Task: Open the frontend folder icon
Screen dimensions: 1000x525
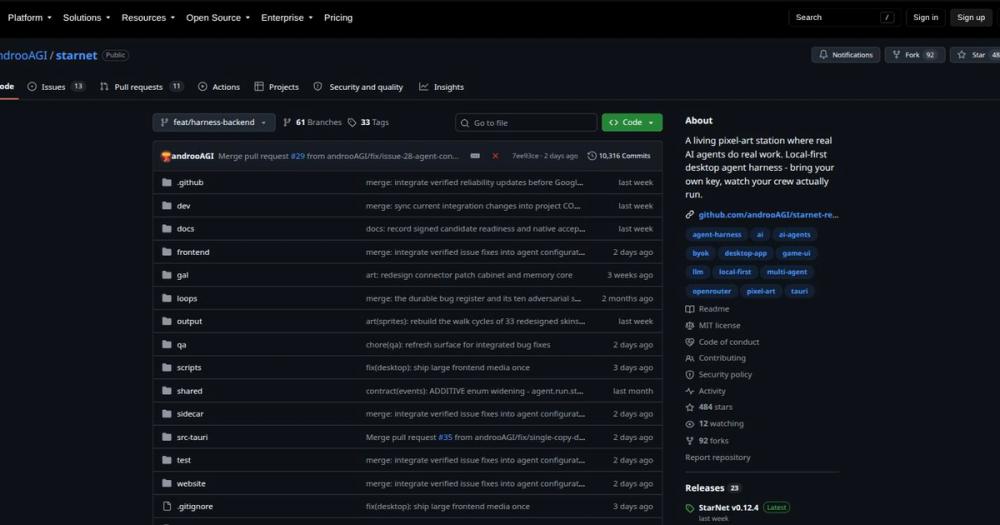Action: click(167, 252)
